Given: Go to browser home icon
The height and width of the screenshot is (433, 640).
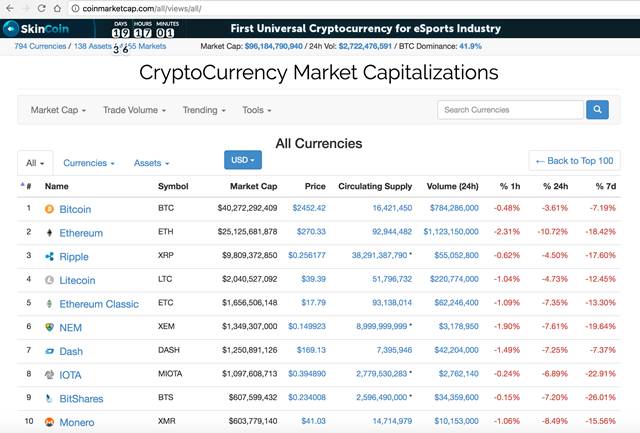Looking at the screenshot, I should tap(58, 8).
